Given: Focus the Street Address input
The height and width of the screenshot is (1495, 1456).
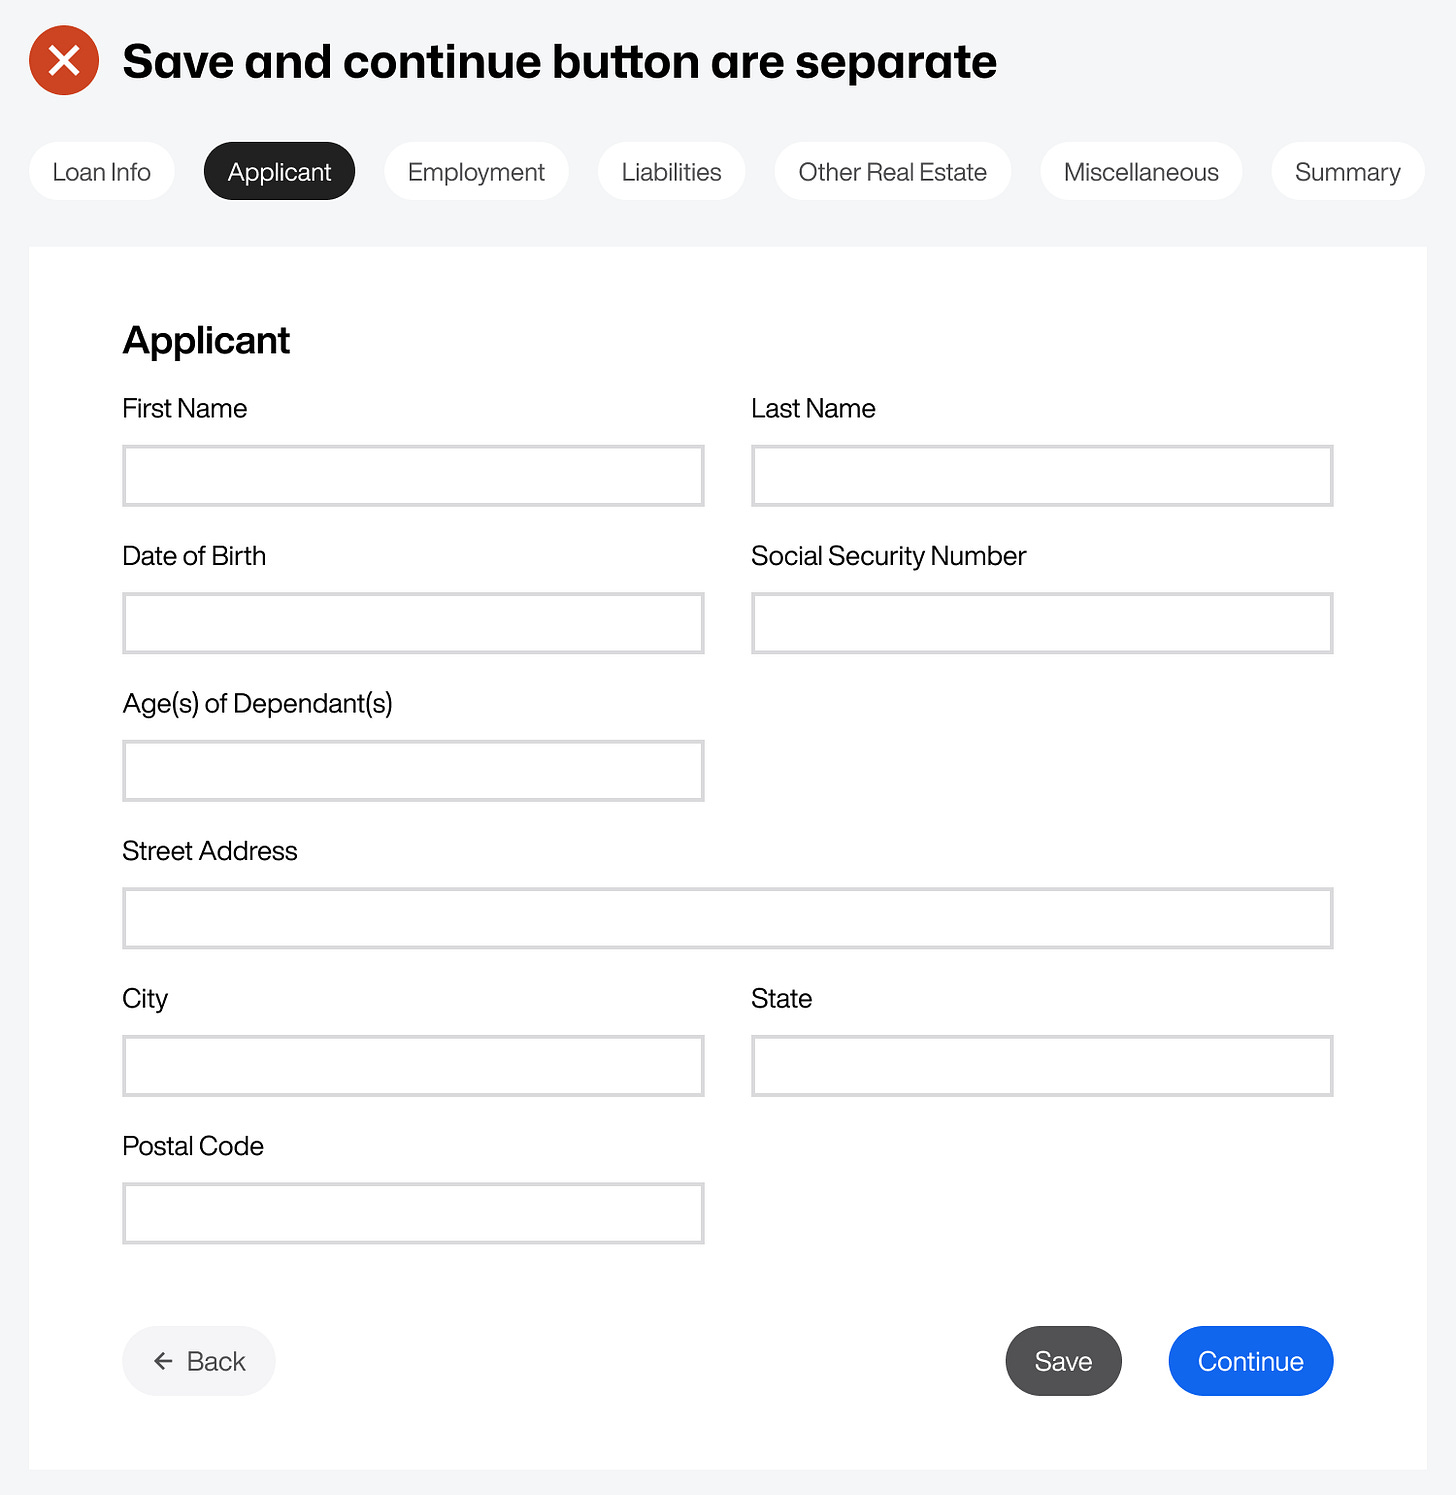Looking at the screenshot, I should tap(727, 918).
